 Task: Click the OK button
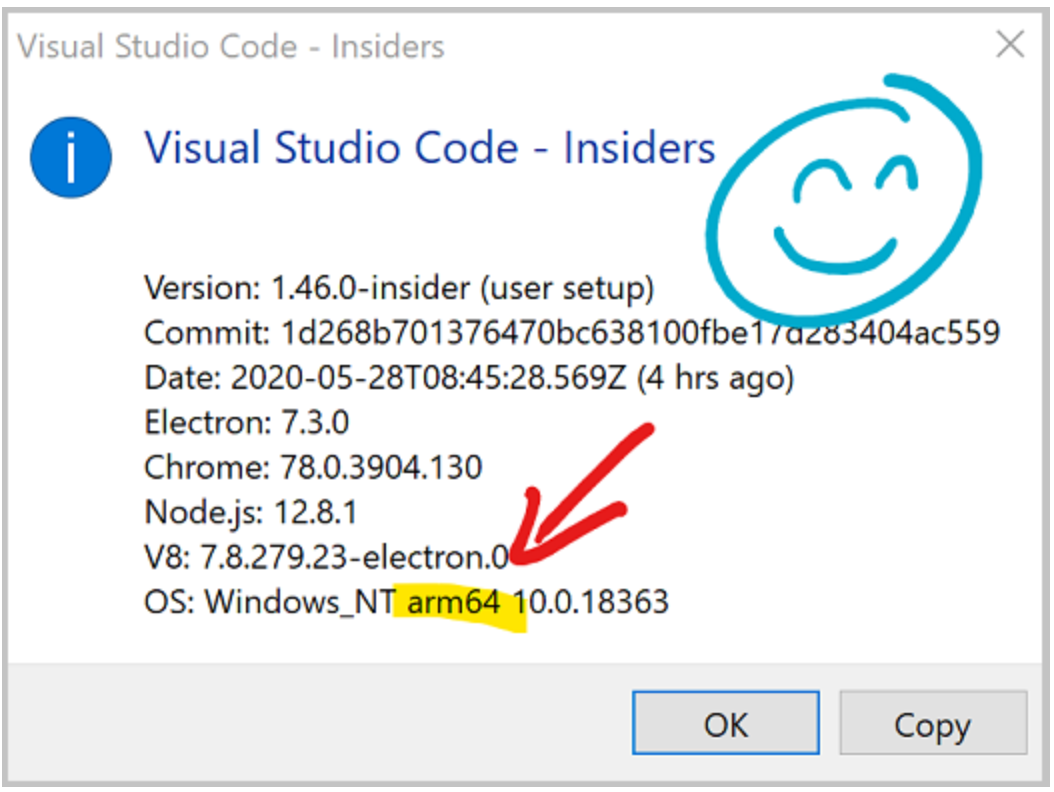(x=725, y=725)
